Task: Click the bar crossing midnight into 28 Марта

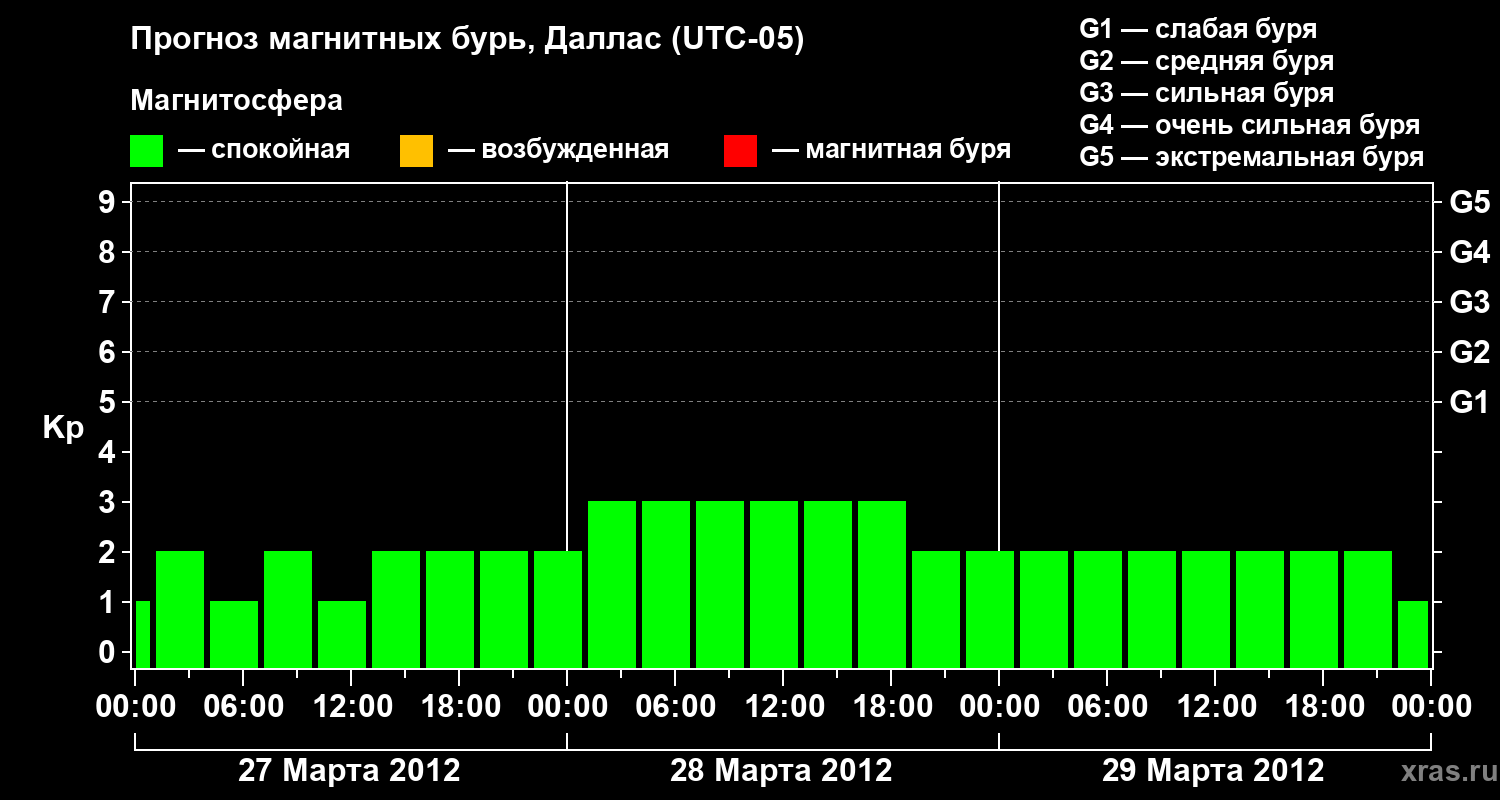Action: [558, 609]
